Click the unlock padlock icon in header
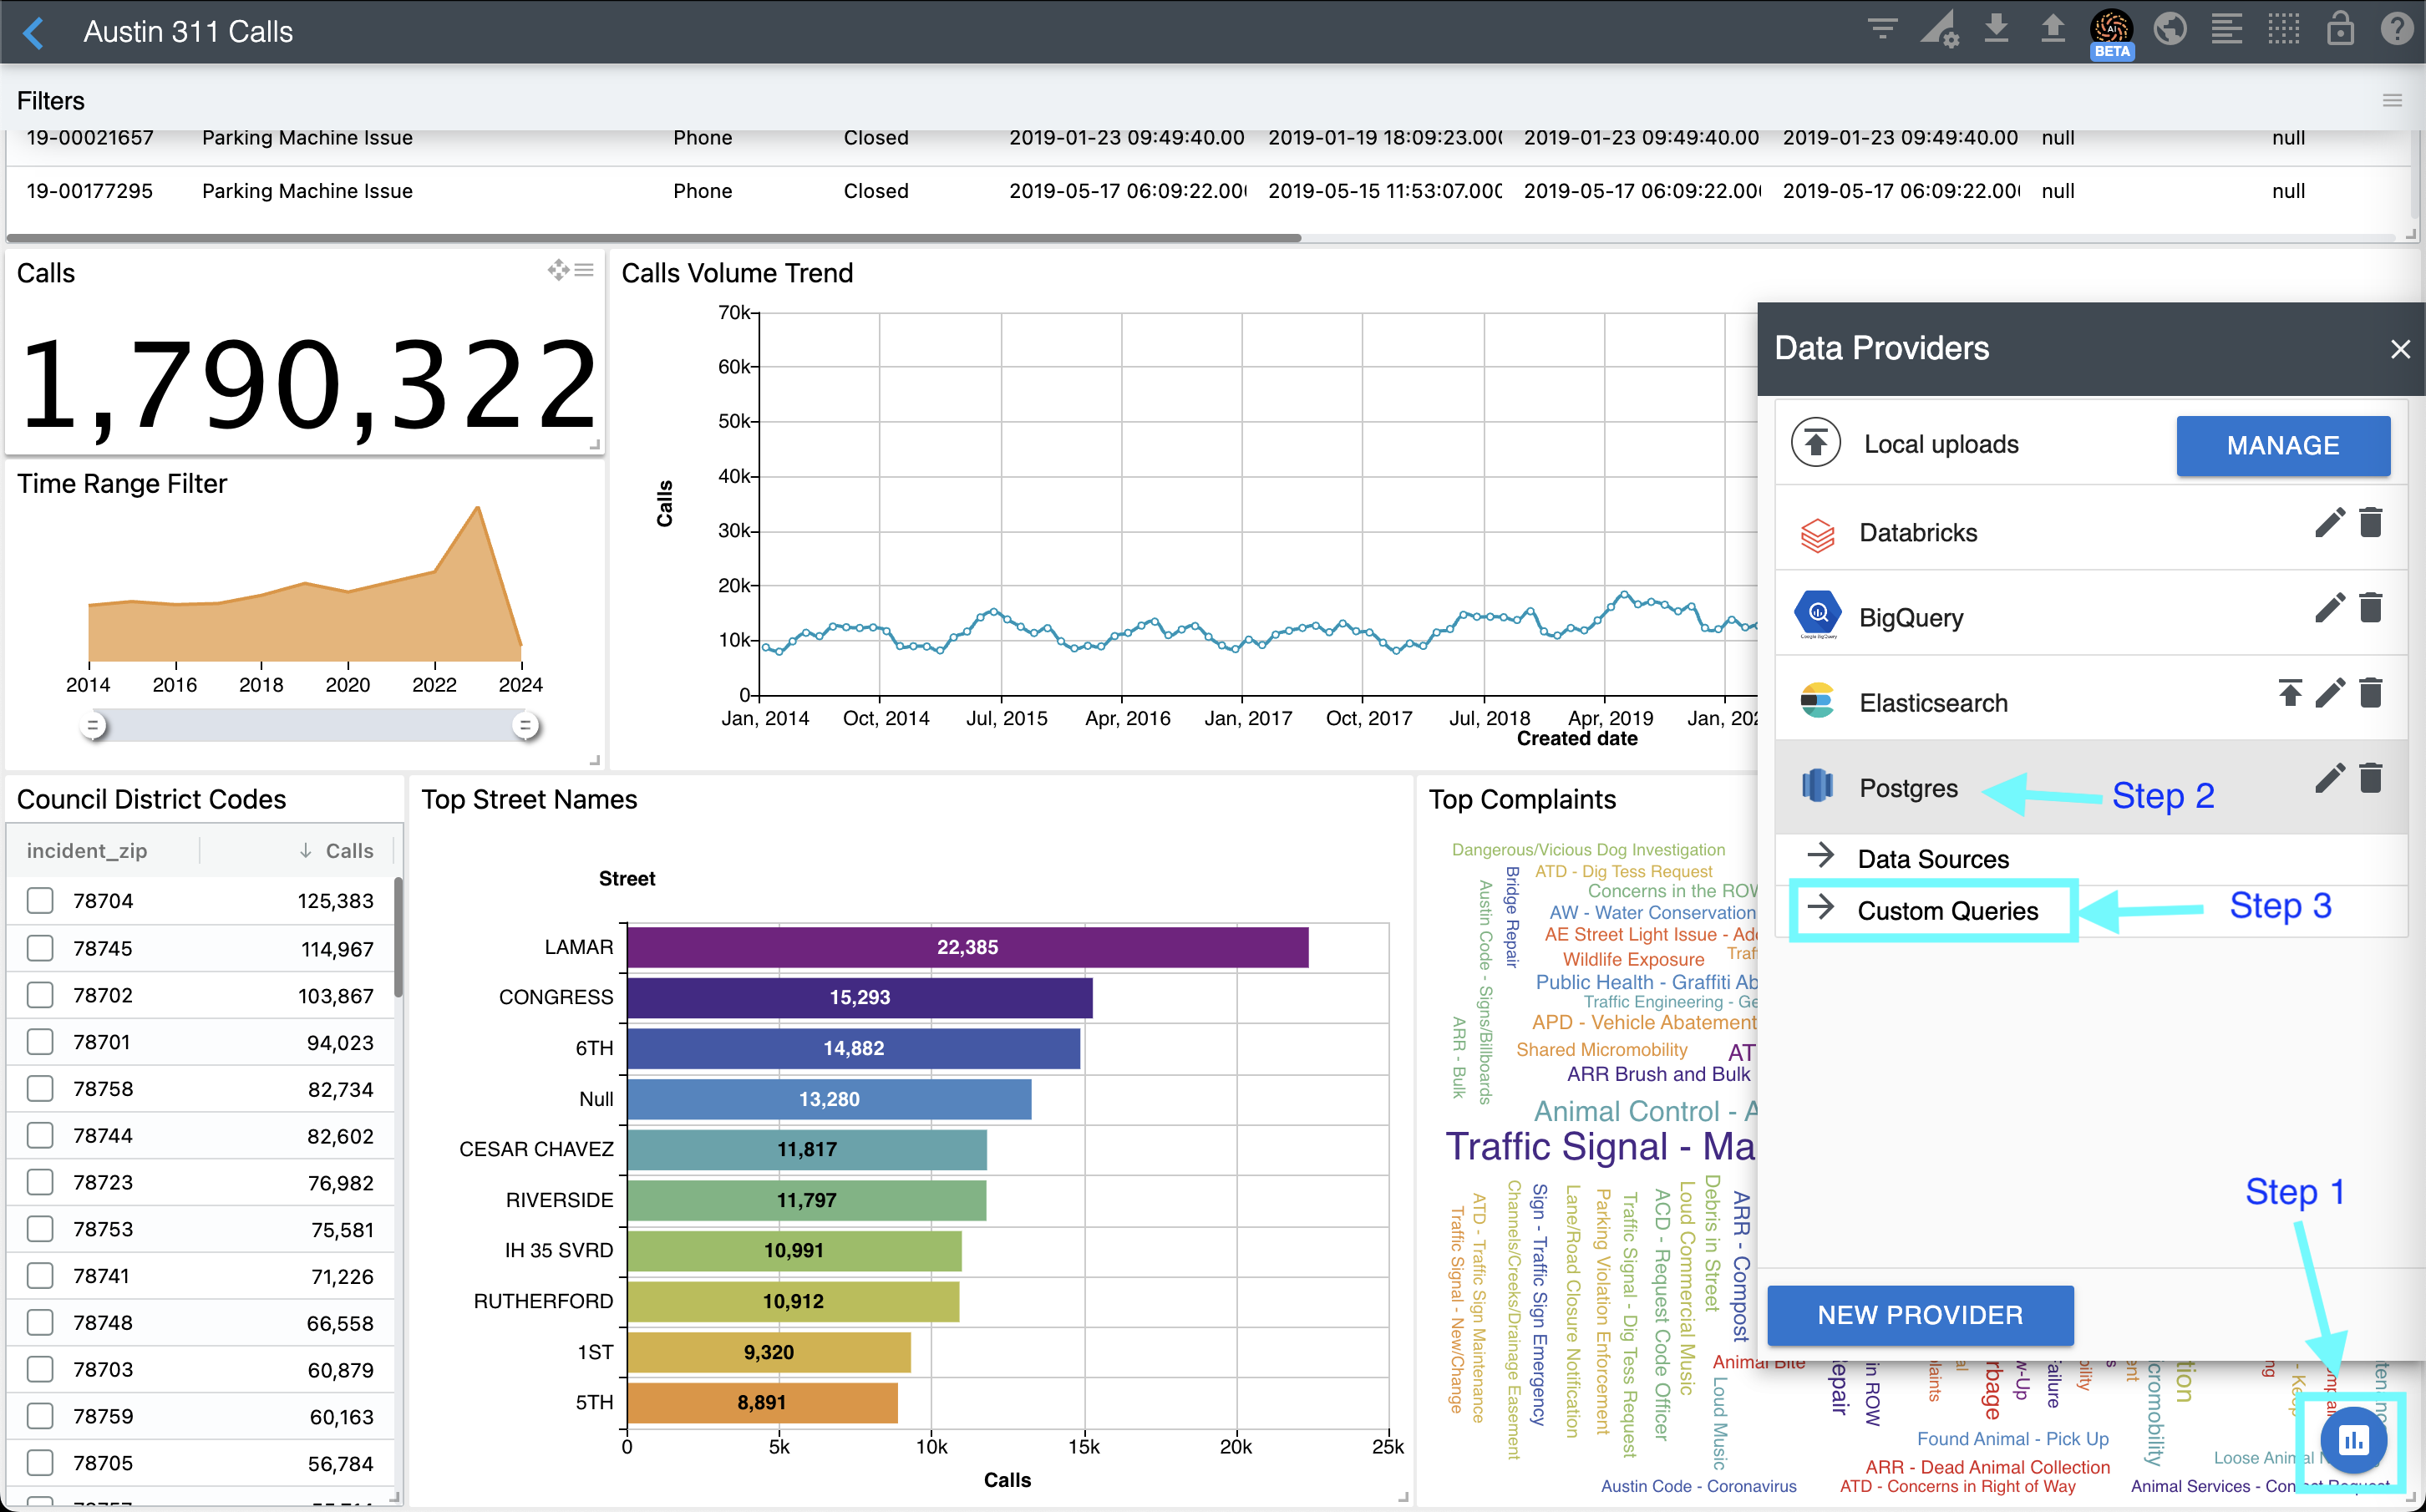 (2340, 29)
